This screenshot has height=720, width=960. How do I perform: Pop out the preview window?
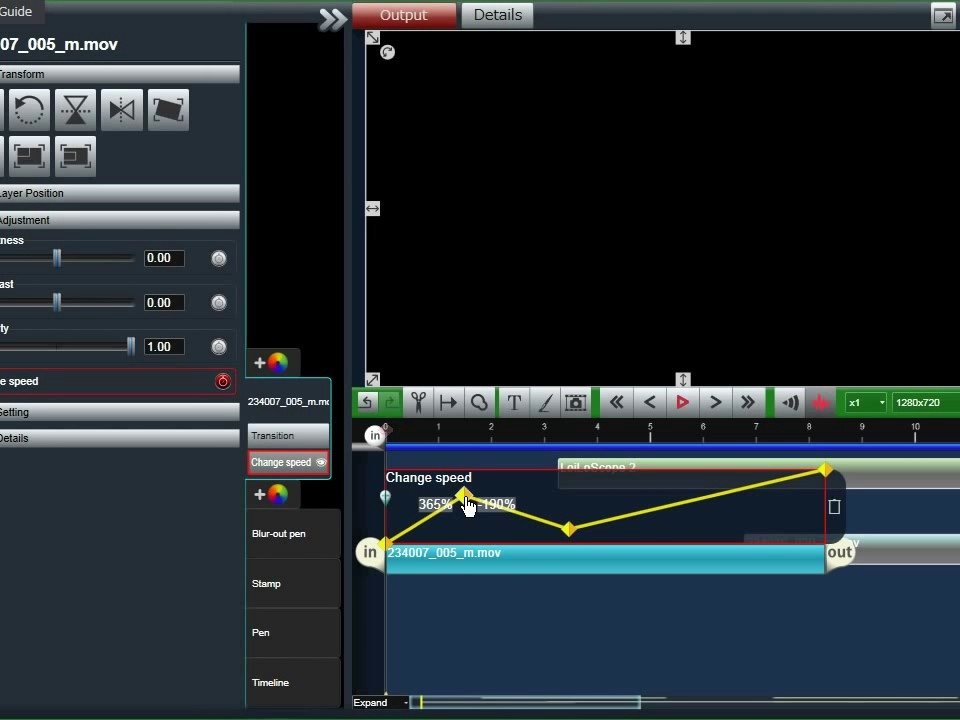click(x=943, y=16)
